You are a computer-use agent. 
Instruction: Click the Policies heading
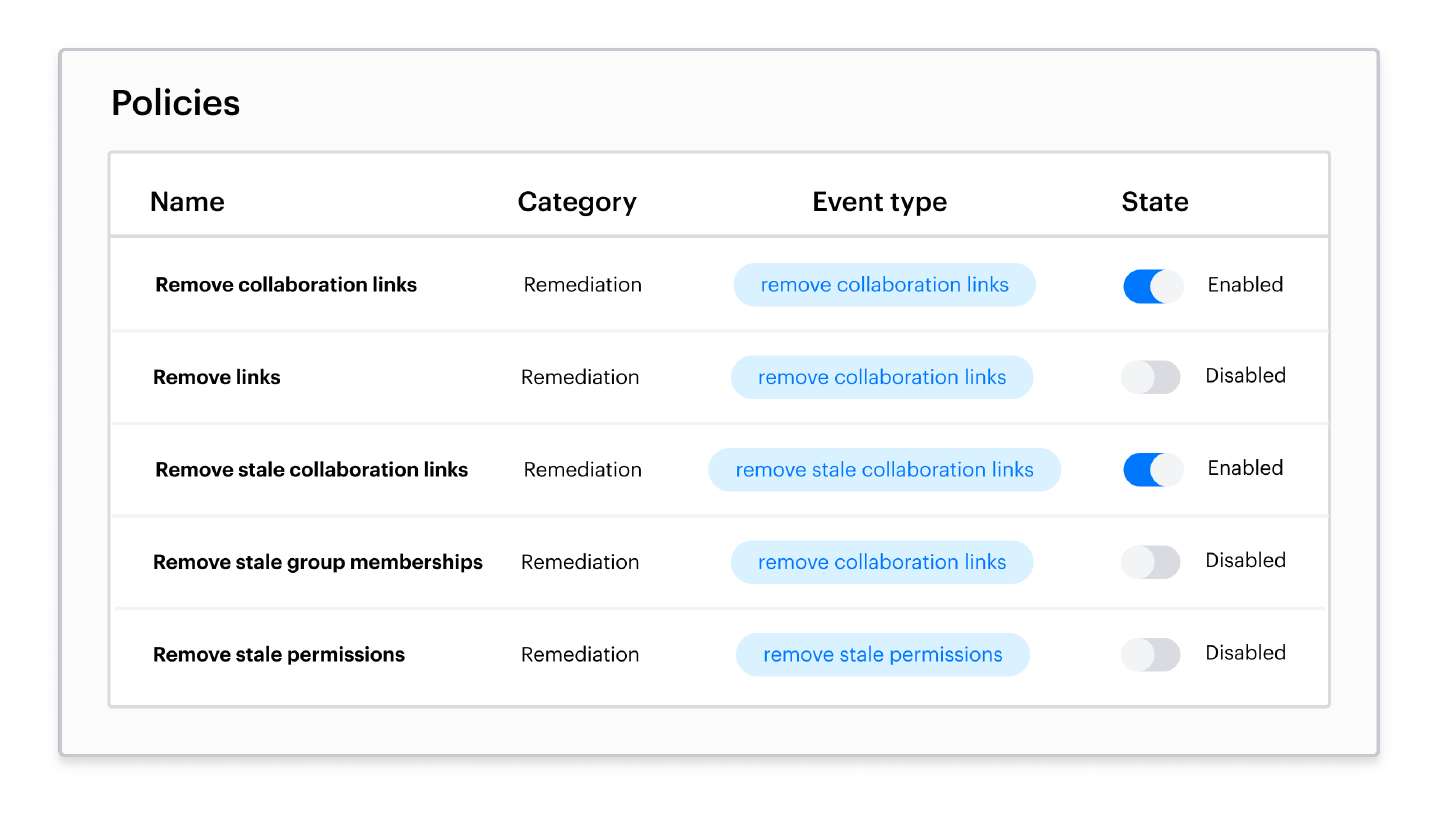pos(176,103)
